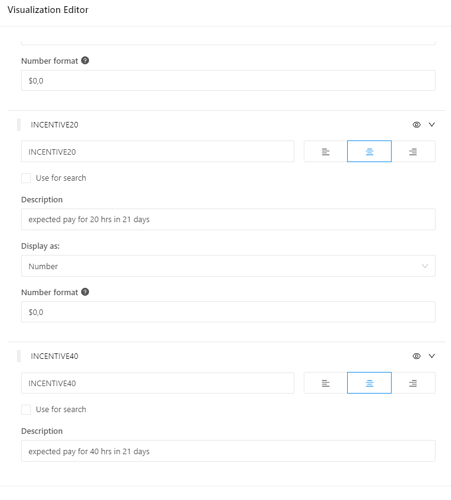
Task: Collapse the INCENTIVE40 section
Action: (x=432, y=356)
